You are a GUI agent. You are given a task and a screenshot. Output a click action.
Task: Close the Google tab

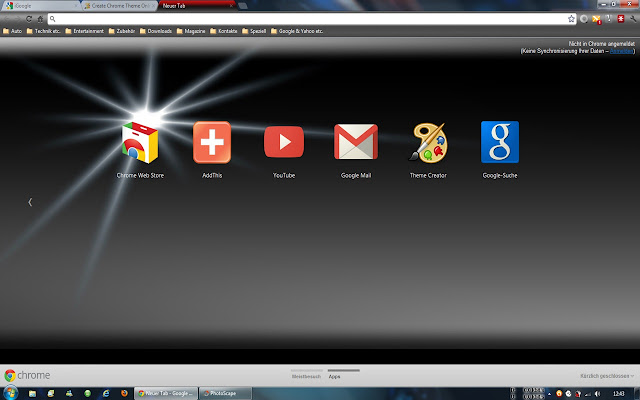(x=76, y=6)
